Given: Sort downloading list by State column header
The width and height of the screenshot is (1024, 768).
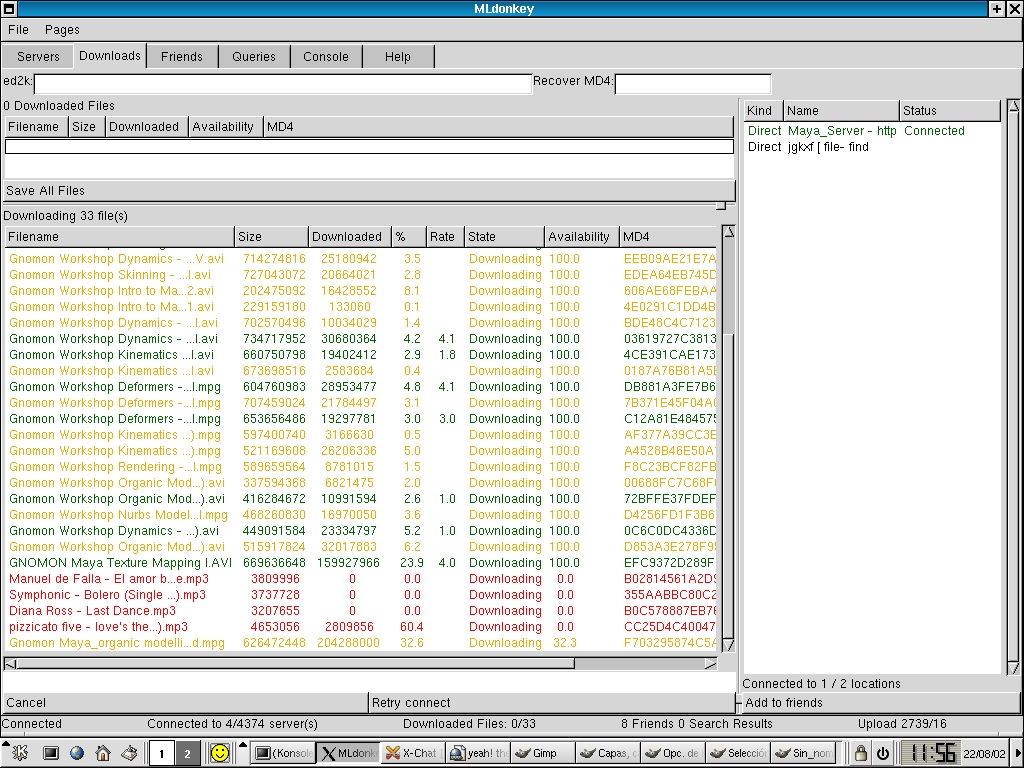Looking at the screenshot, I should 504,236.
